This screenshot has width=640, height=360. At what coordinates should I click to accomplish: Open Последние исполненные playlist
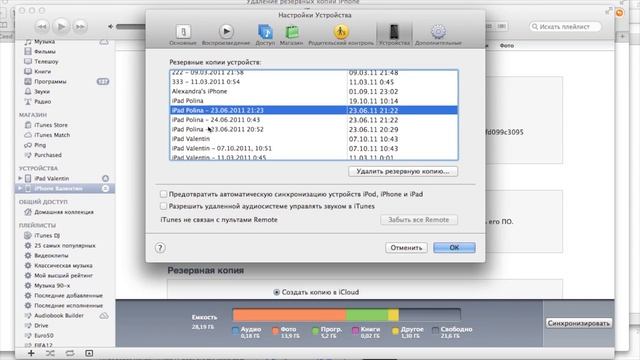pos(68,306)
